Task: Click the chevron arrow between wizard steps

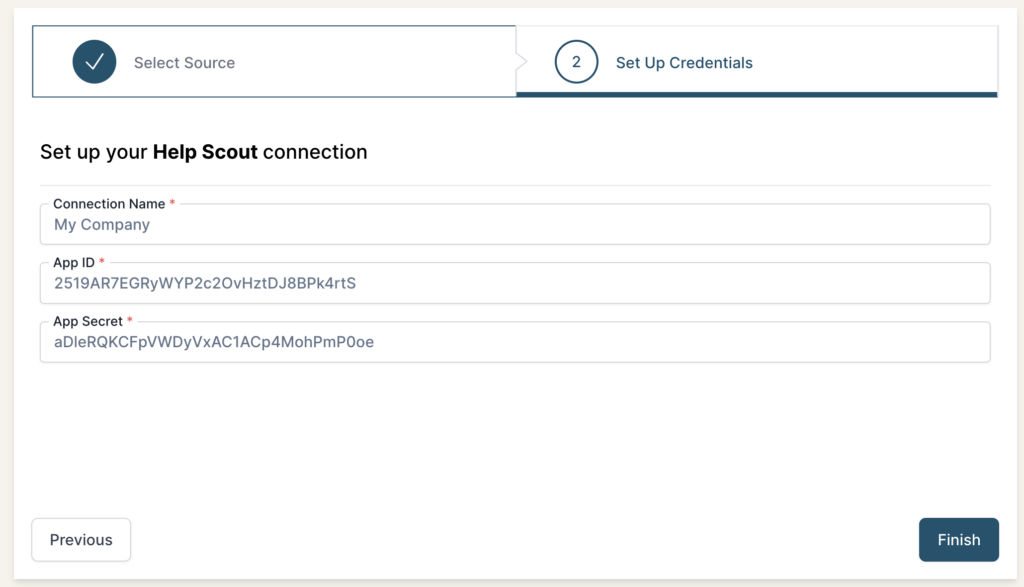Action: pos(520,62)
